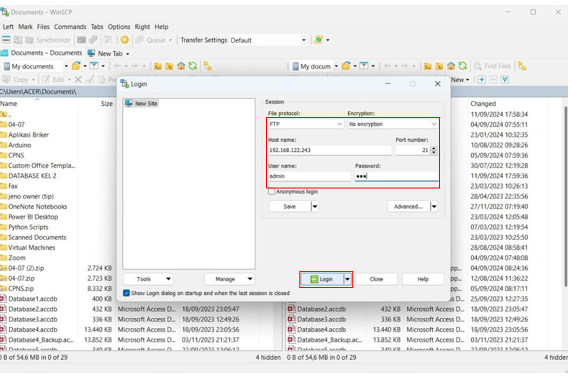Screen dimensions: 572x382
Task: Uncheck Show Login dialog on startup
Action: click(x=126, y=293)
